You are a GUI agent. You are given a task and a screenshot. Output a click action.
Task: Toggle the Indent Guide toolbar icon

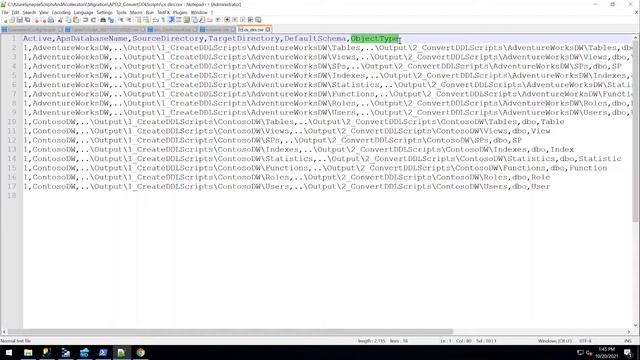tap(171, 20)
